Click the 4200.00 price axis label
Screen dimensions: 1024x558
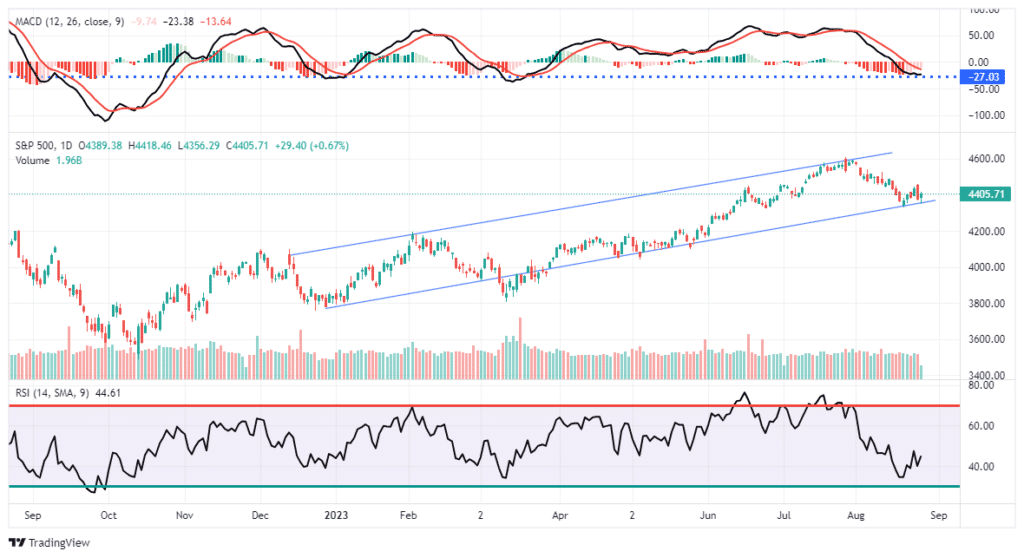(x=986, y=231)
